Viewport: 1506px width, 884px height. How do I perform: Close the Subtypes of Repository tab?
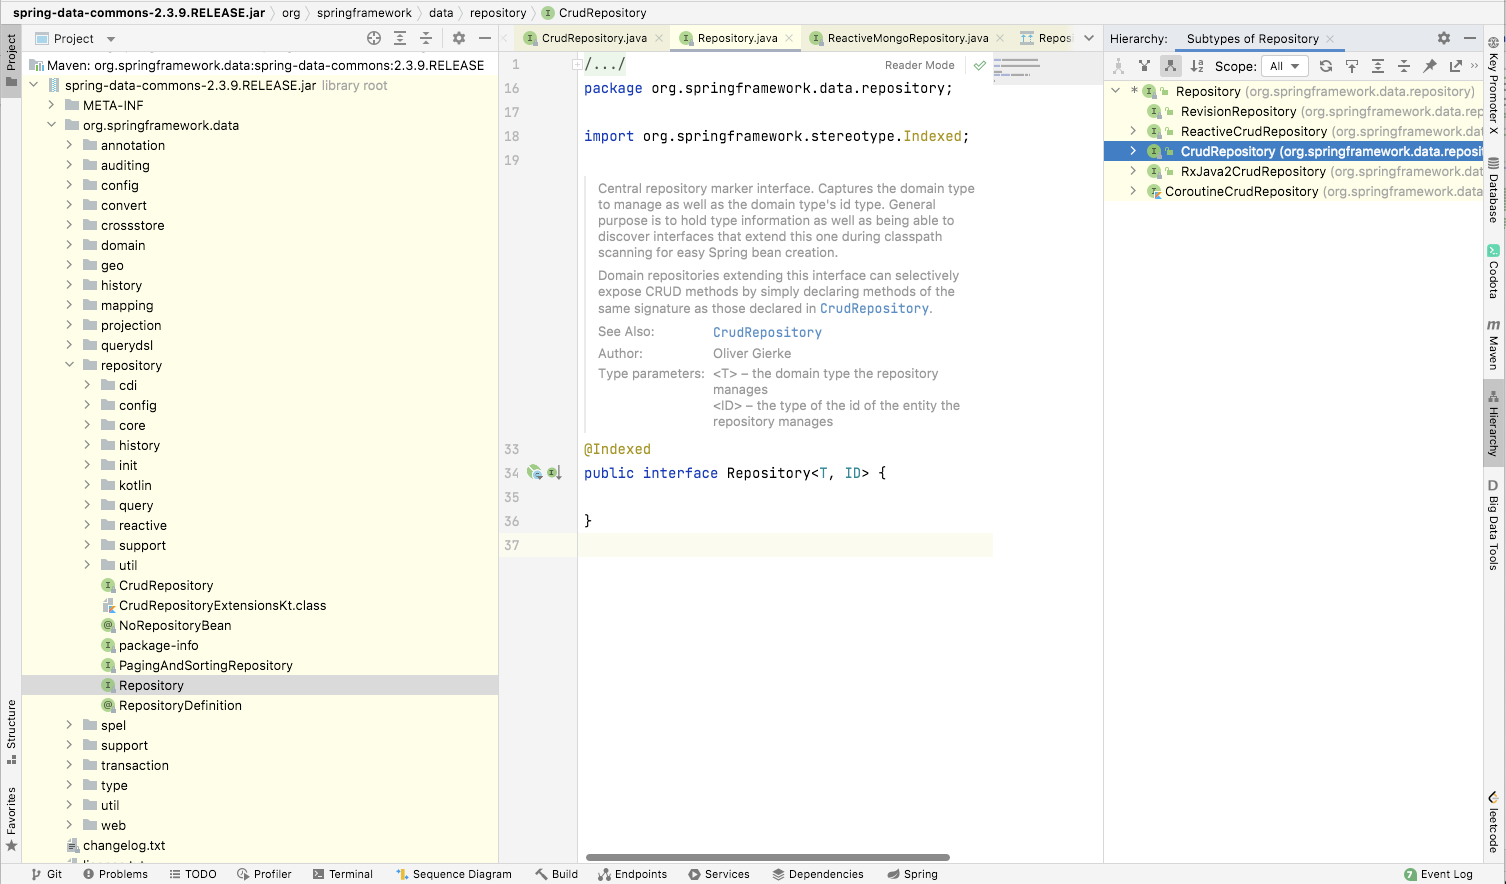[x=1330, y=39]
